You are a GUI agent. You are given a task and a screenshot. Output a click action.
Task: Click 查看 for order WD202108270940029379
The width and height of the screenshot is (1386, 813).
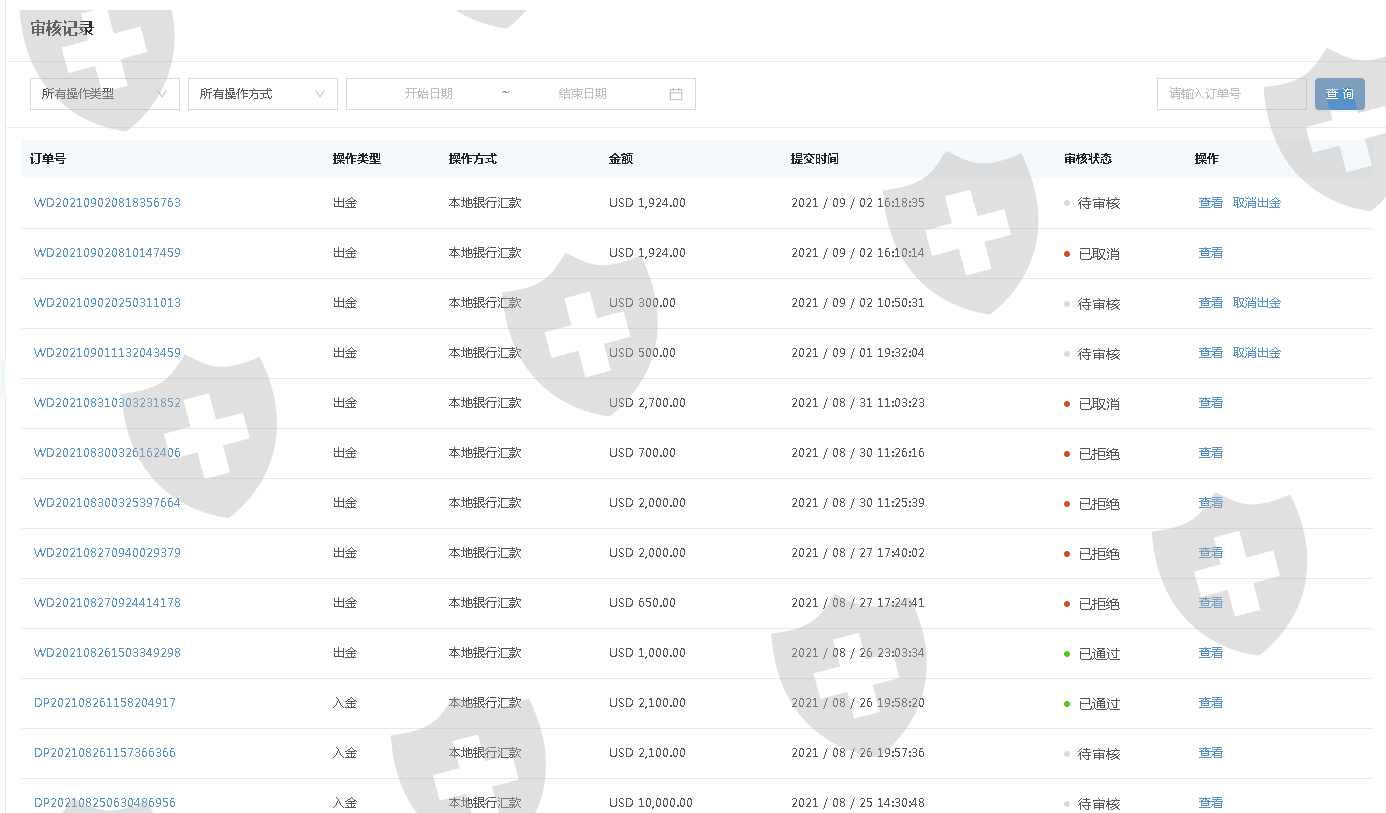click(1210, 553)
